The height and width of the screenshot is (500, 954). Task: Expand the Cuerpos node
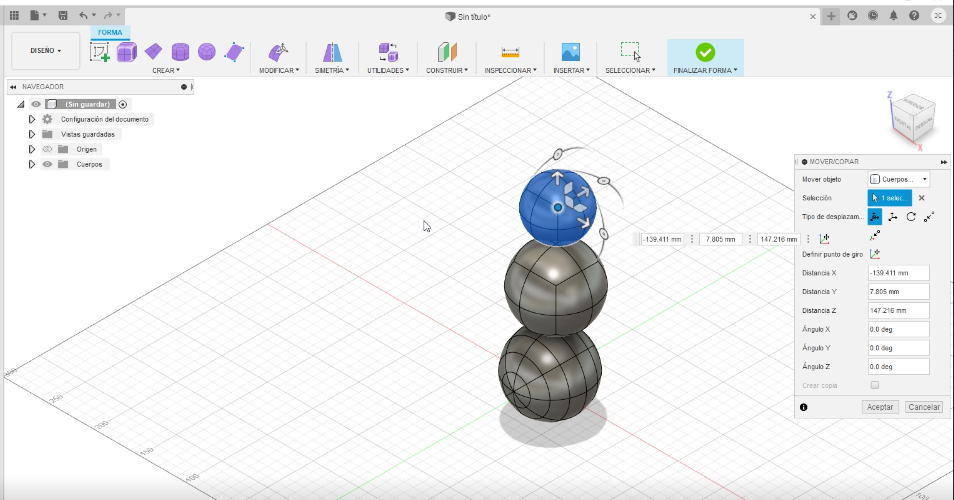[x=32, y=164]
